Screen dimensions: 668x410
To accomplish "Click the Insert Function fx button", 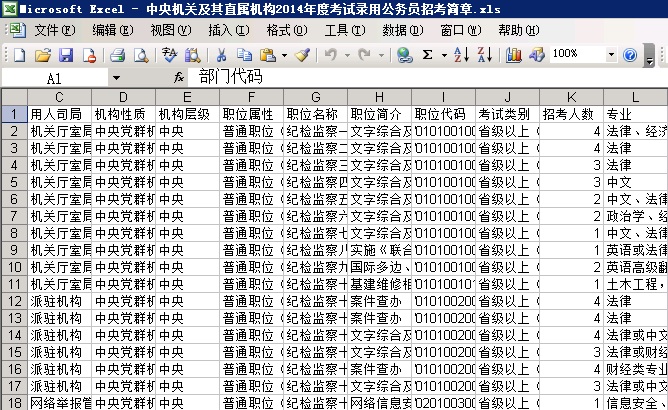I will pos(180,77).
